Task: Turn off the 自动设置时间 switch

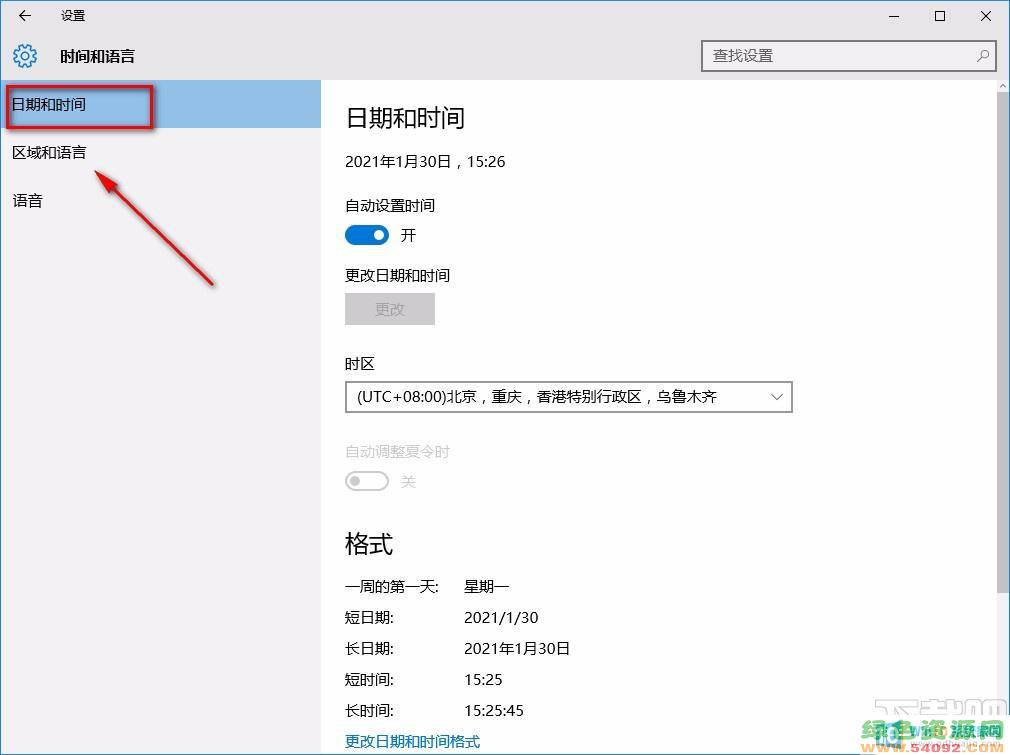Action: coord(367,235)
